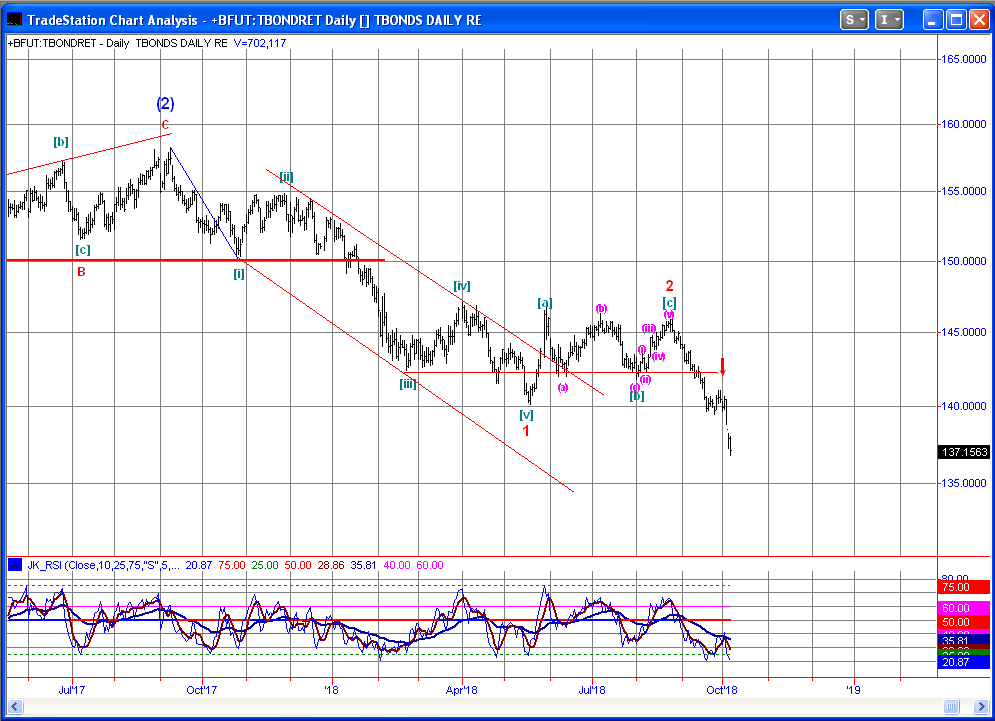Viewport: 995px width, 721px height.
Task: Maximize the Chart Analysis window
Action: tap(956, 20)
